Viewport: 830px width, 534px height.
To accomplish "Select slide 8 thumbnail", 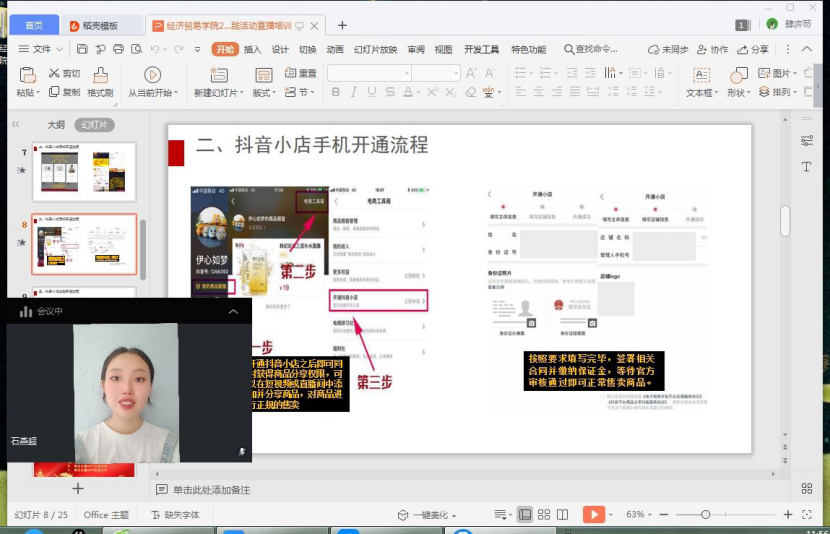I will tap(84, 244).
